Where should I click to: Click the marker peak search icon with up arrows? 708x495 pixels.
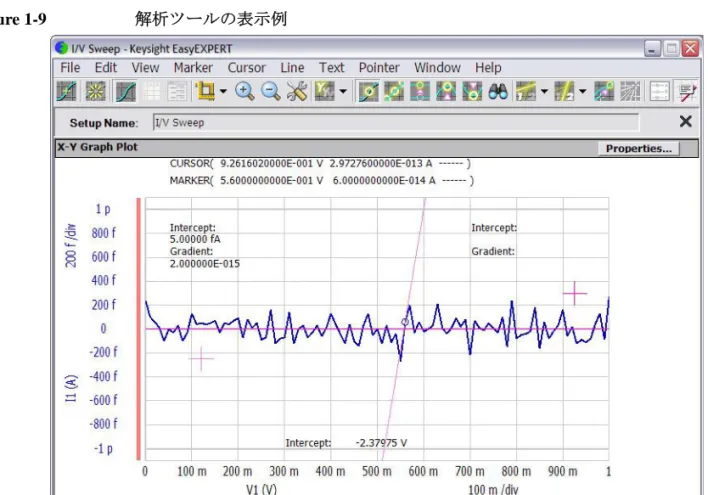coord(446,91)
